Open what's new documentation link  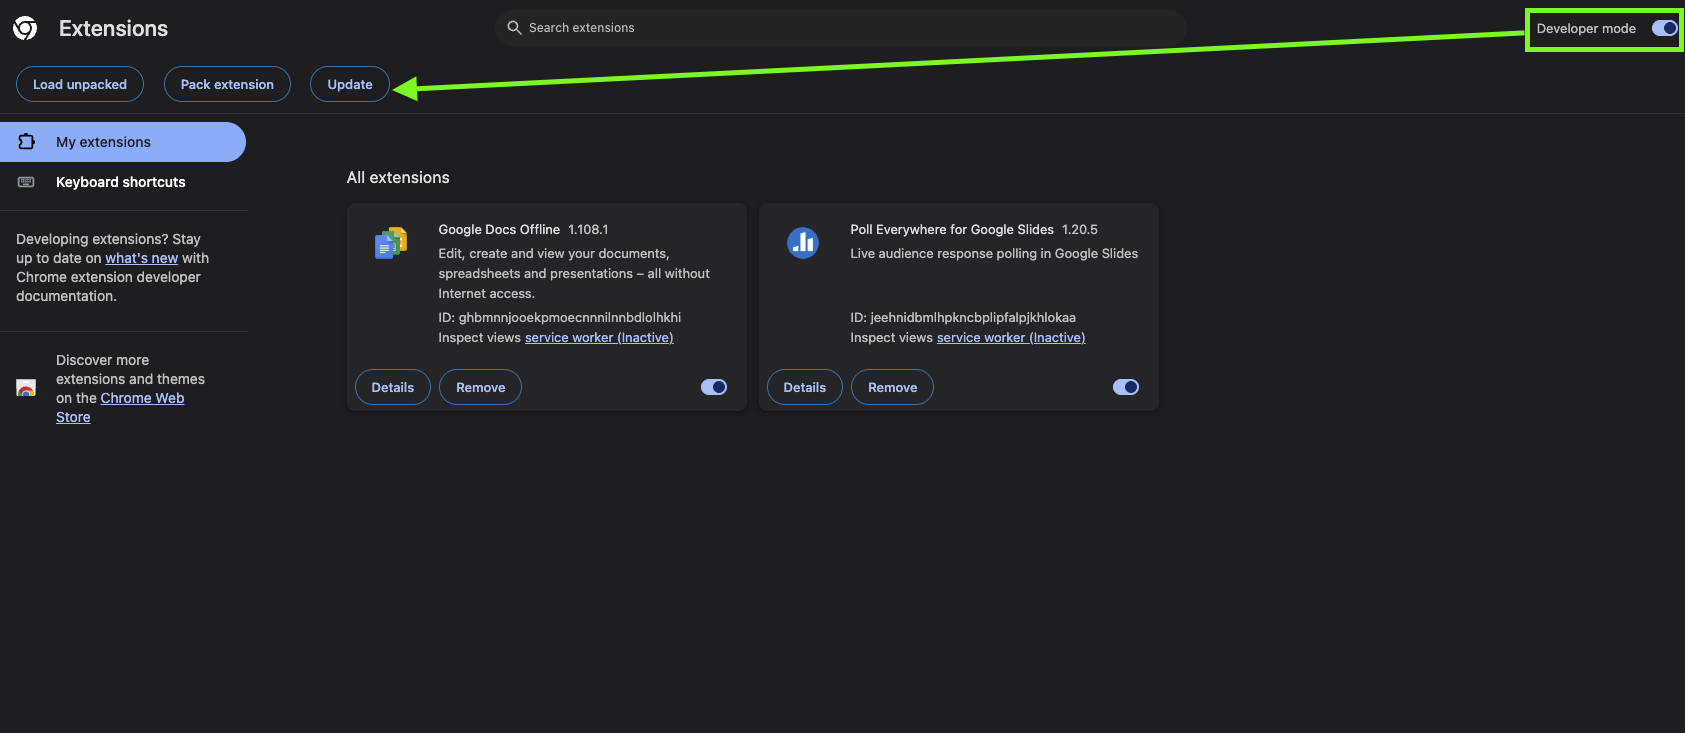pos(142,258)
